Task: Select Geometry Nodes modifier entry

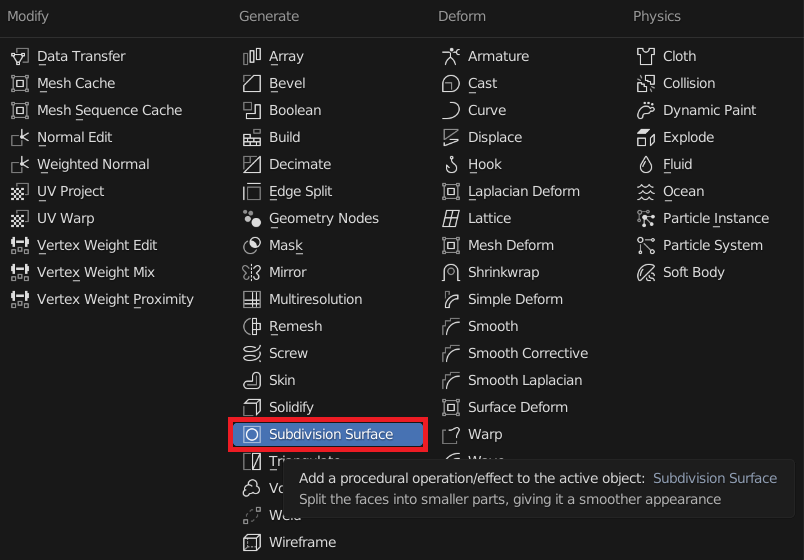Action: pyautogui.click(x=323, y=219)
